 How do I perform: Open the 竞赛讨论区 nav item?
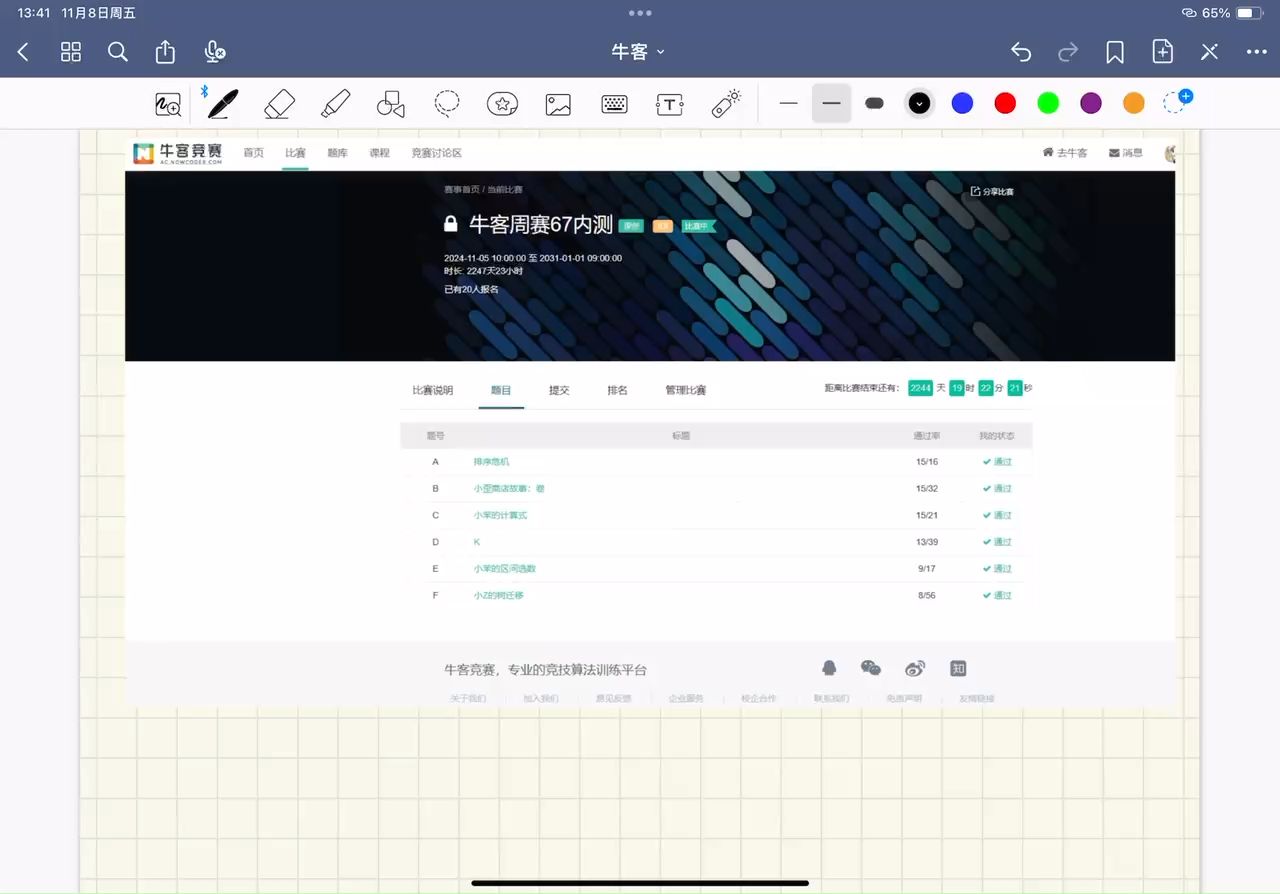436,153
